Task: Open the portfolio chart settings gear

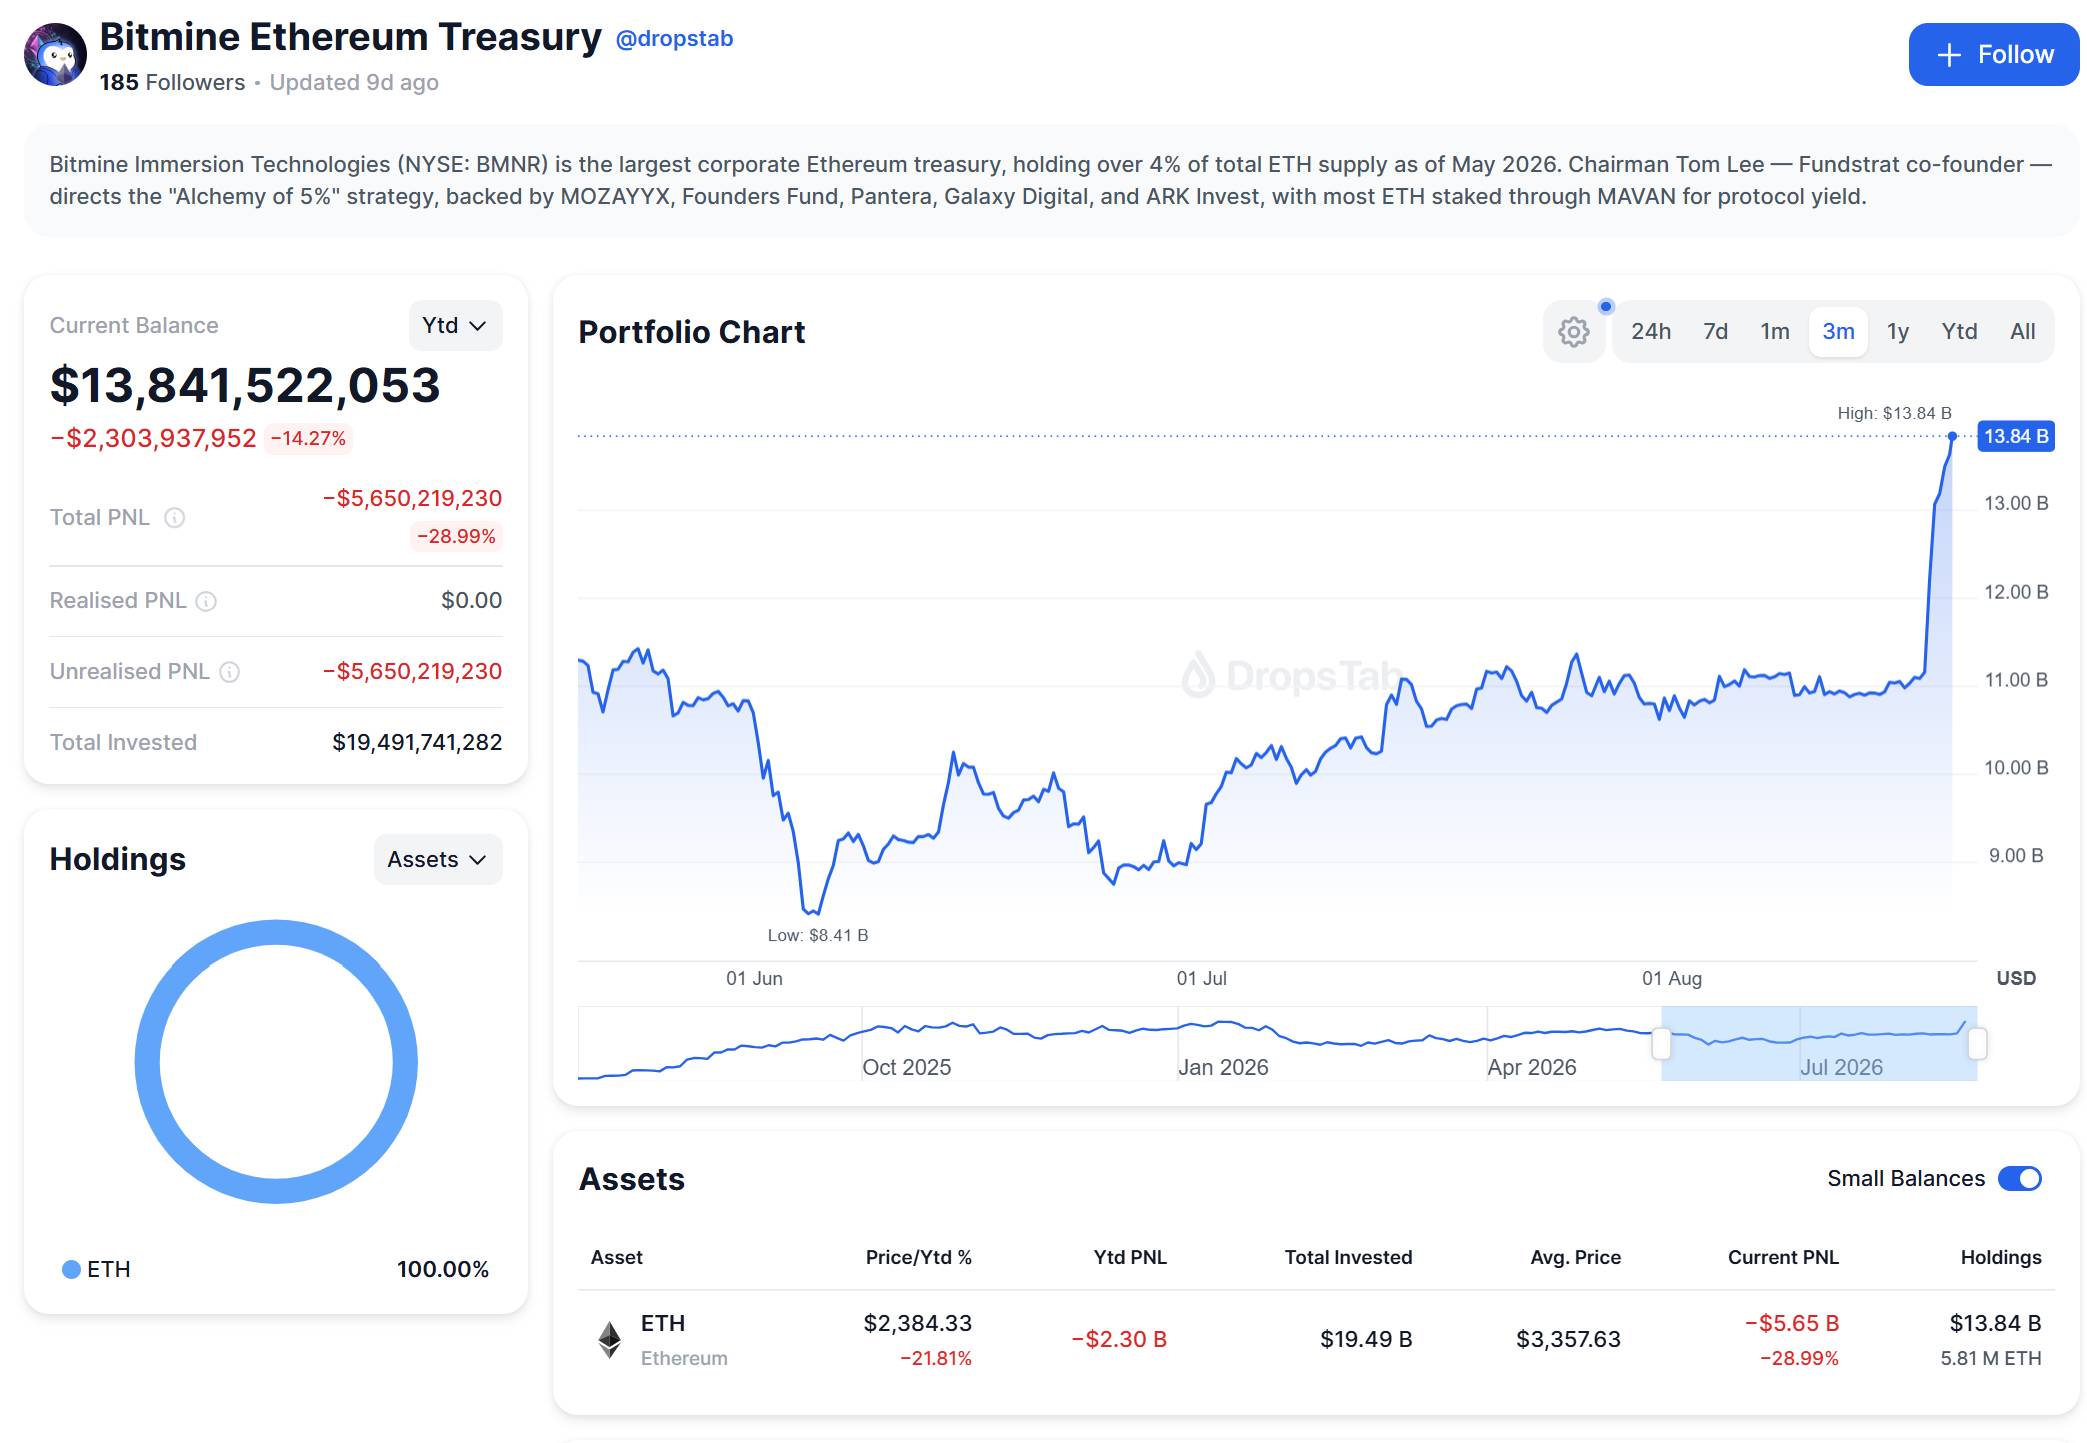Action: [1573, 332]
